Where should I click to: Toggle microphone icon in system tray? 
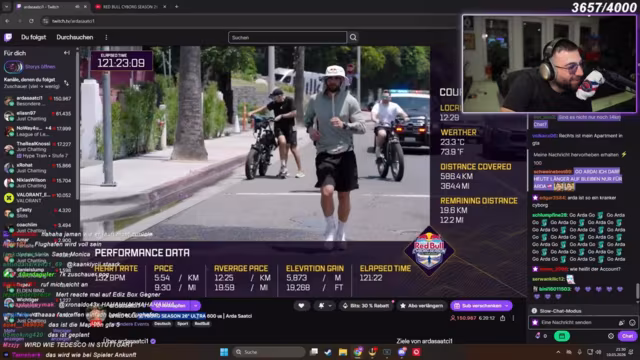(579, 352)
